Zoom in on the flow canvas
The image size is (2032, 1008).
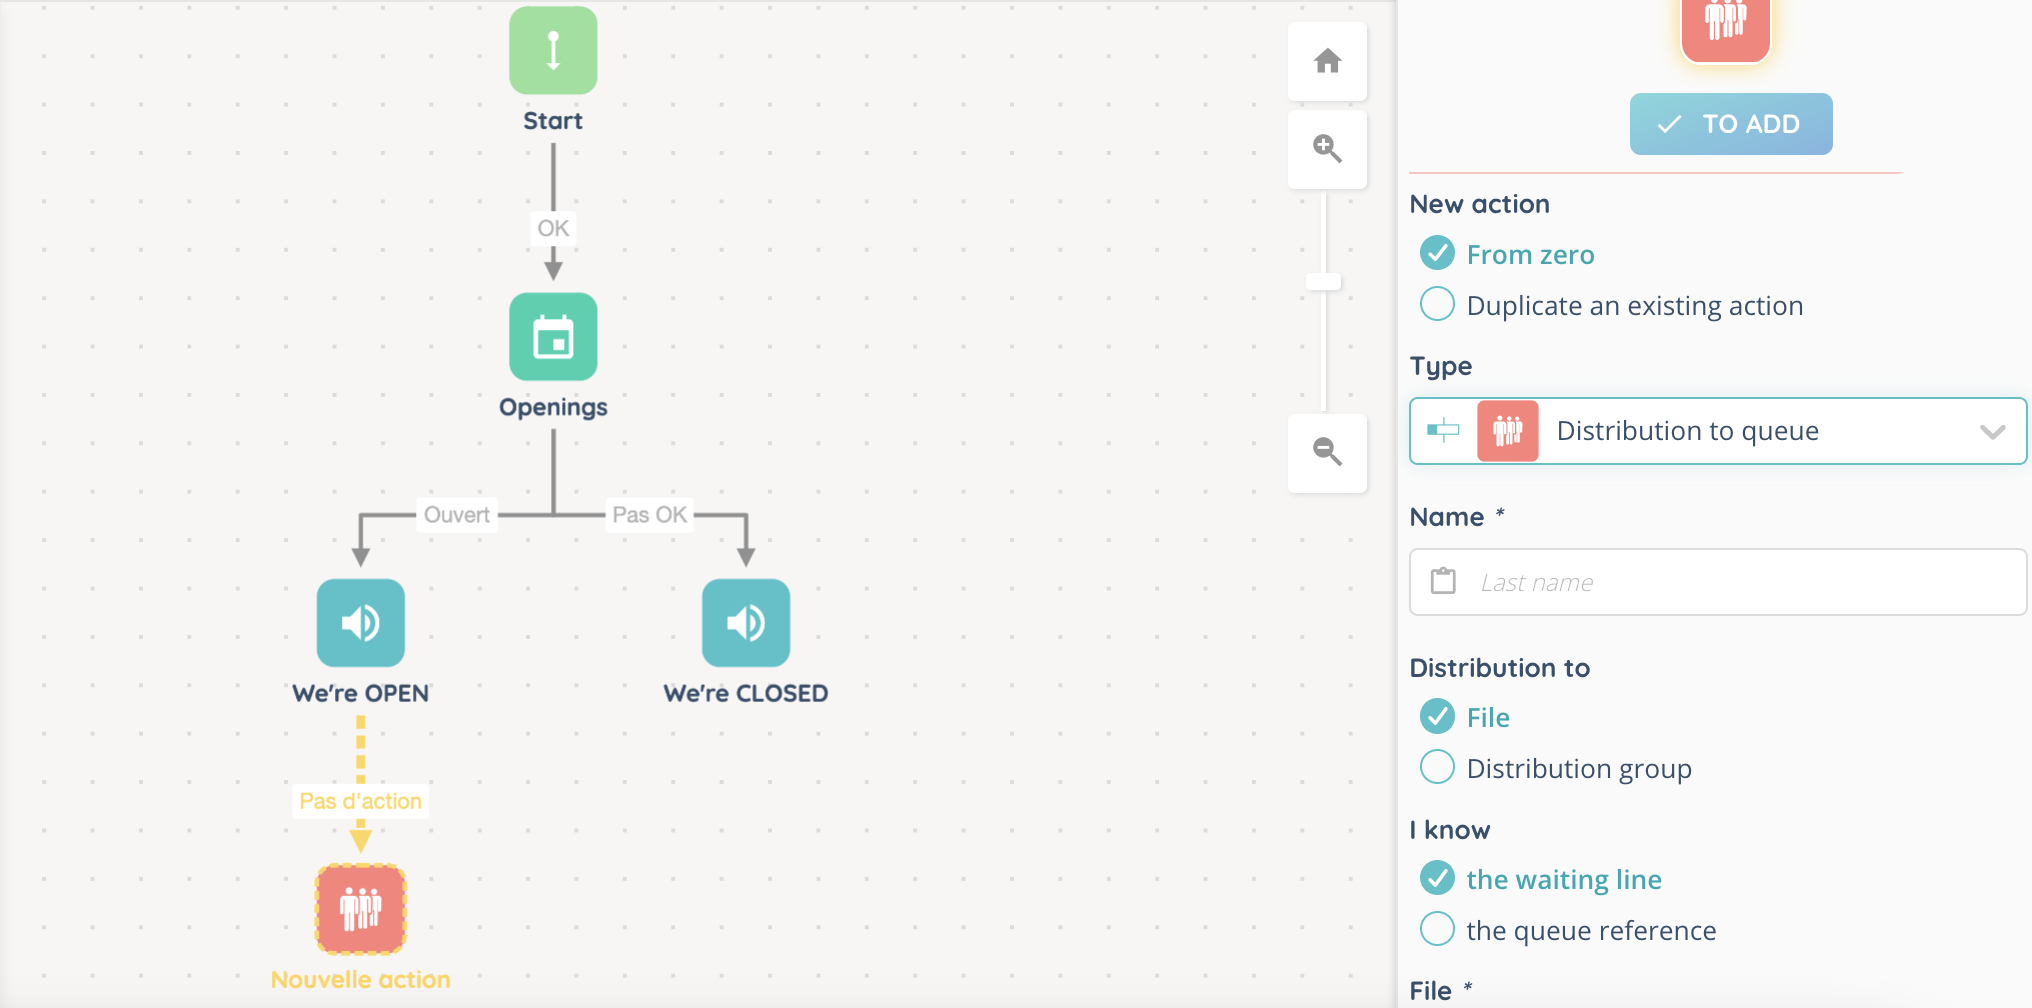(x=1327, y=149)
